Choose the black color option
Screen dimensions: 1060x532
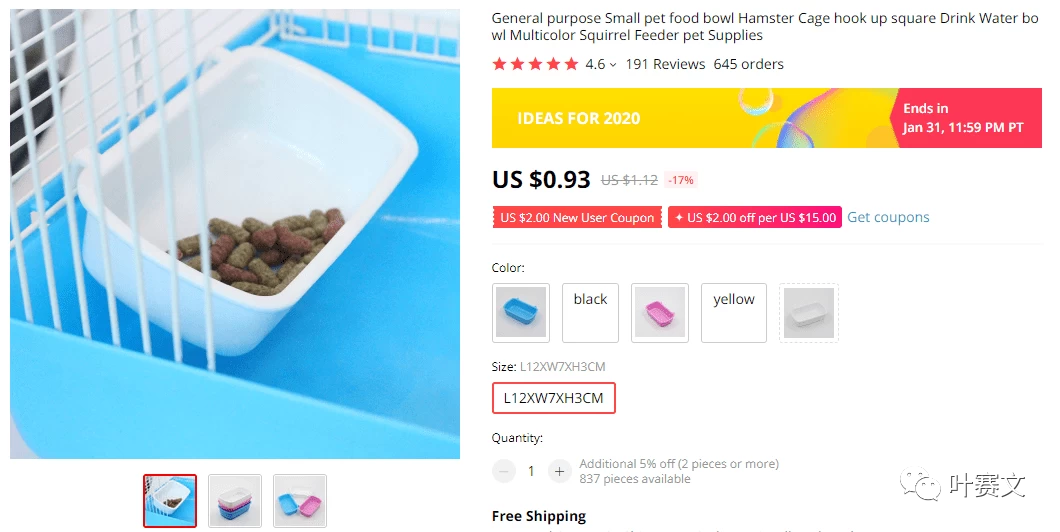590,312
